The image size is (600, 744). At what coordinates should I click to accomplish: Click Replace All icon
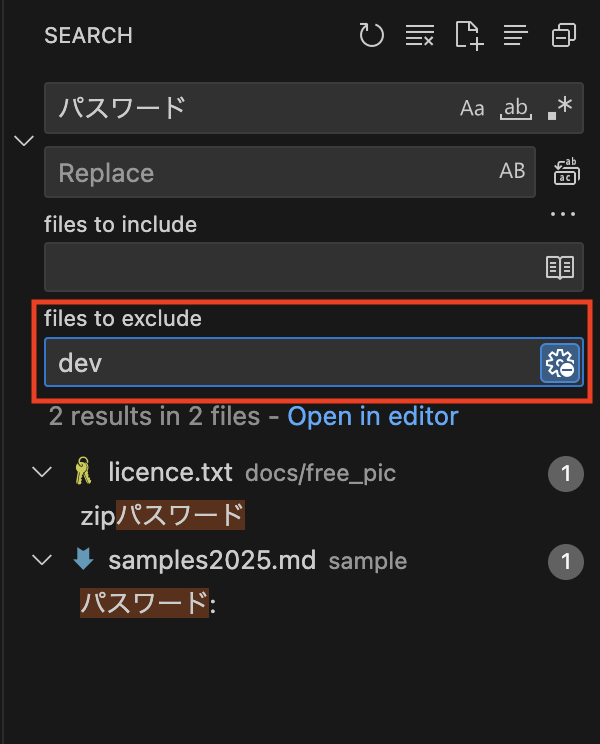tap(566, 172)
